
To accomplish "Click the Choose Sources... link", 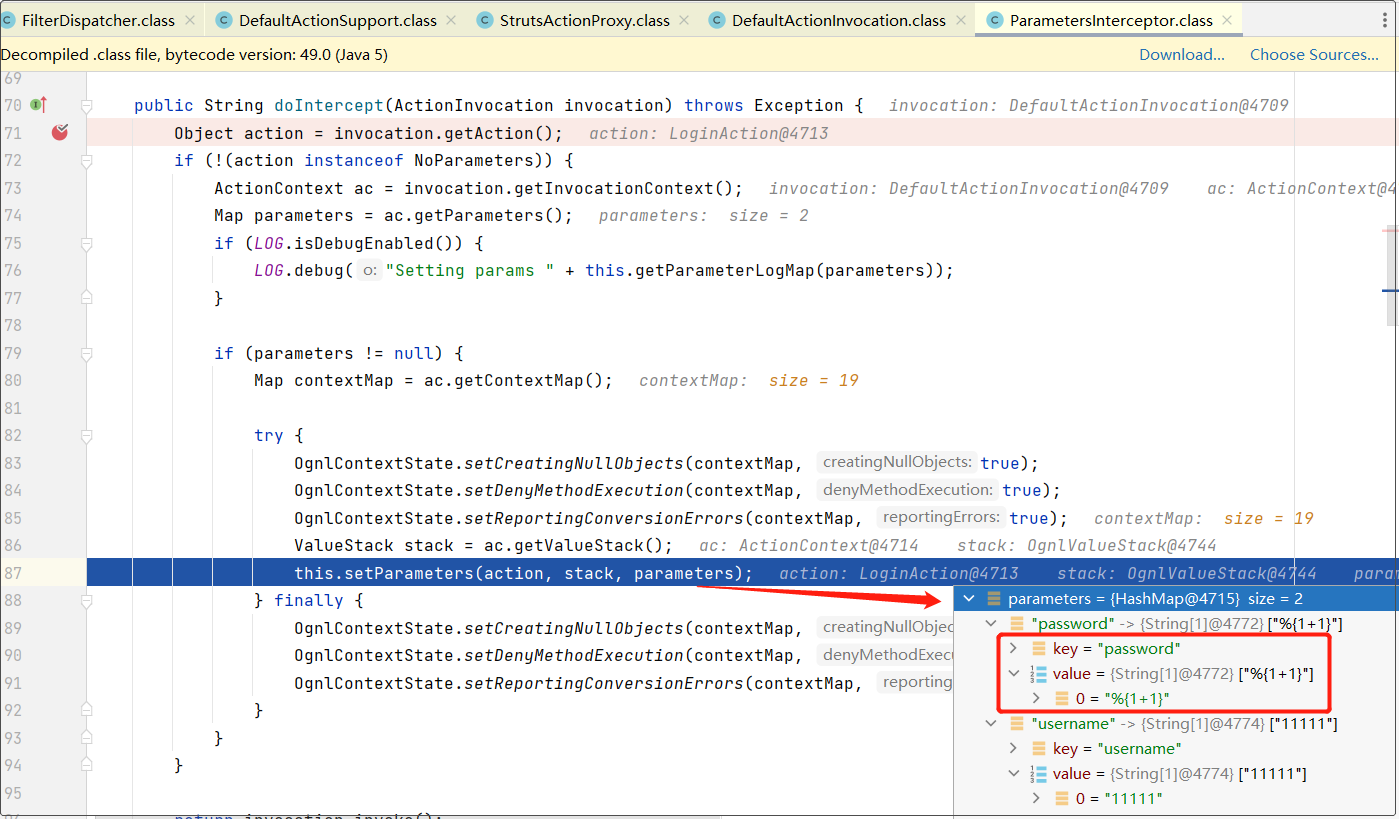I will click(x=1314, y=54).
